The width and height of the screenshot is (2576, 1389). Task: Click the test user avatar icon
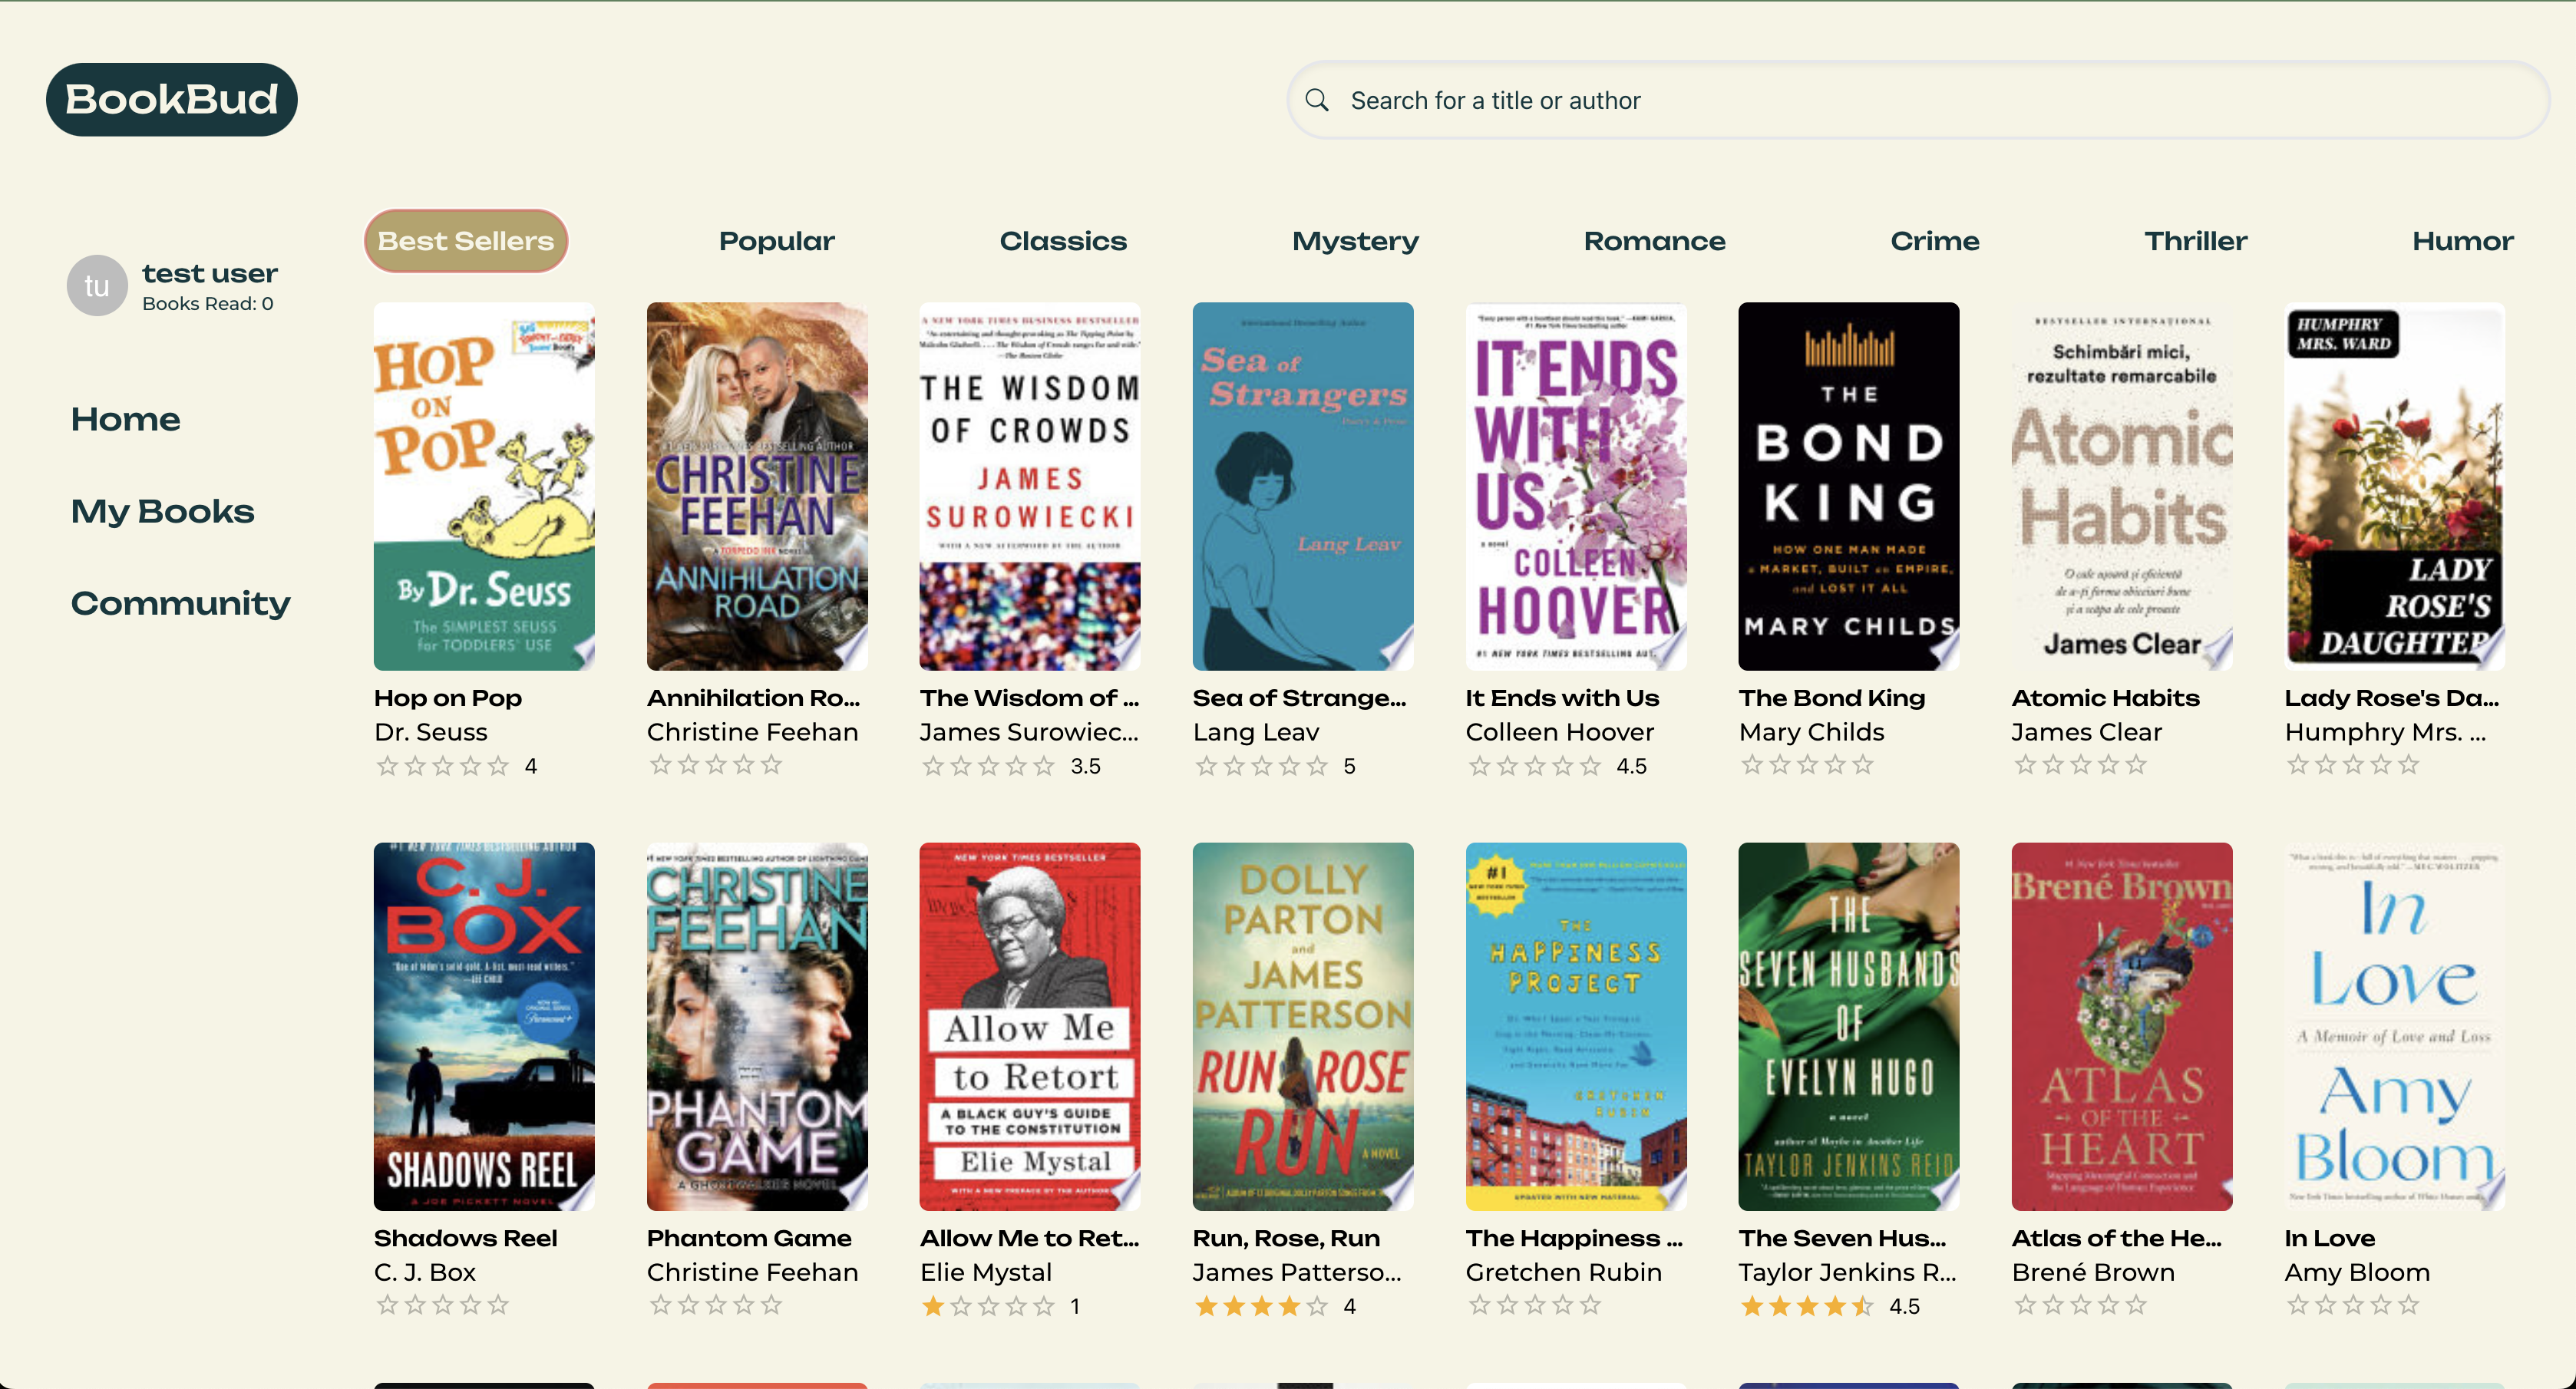[97, 286]
